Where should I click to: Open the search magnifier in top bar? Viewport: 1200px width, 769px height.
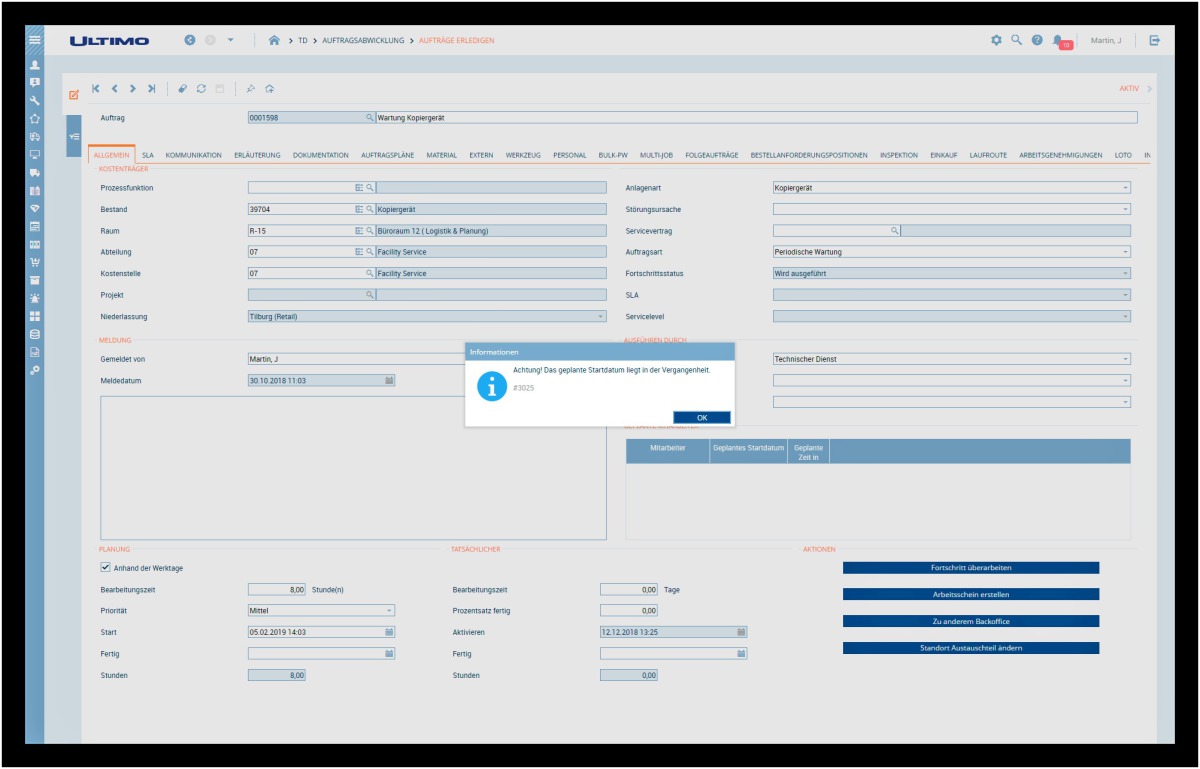coord(1016,40)
